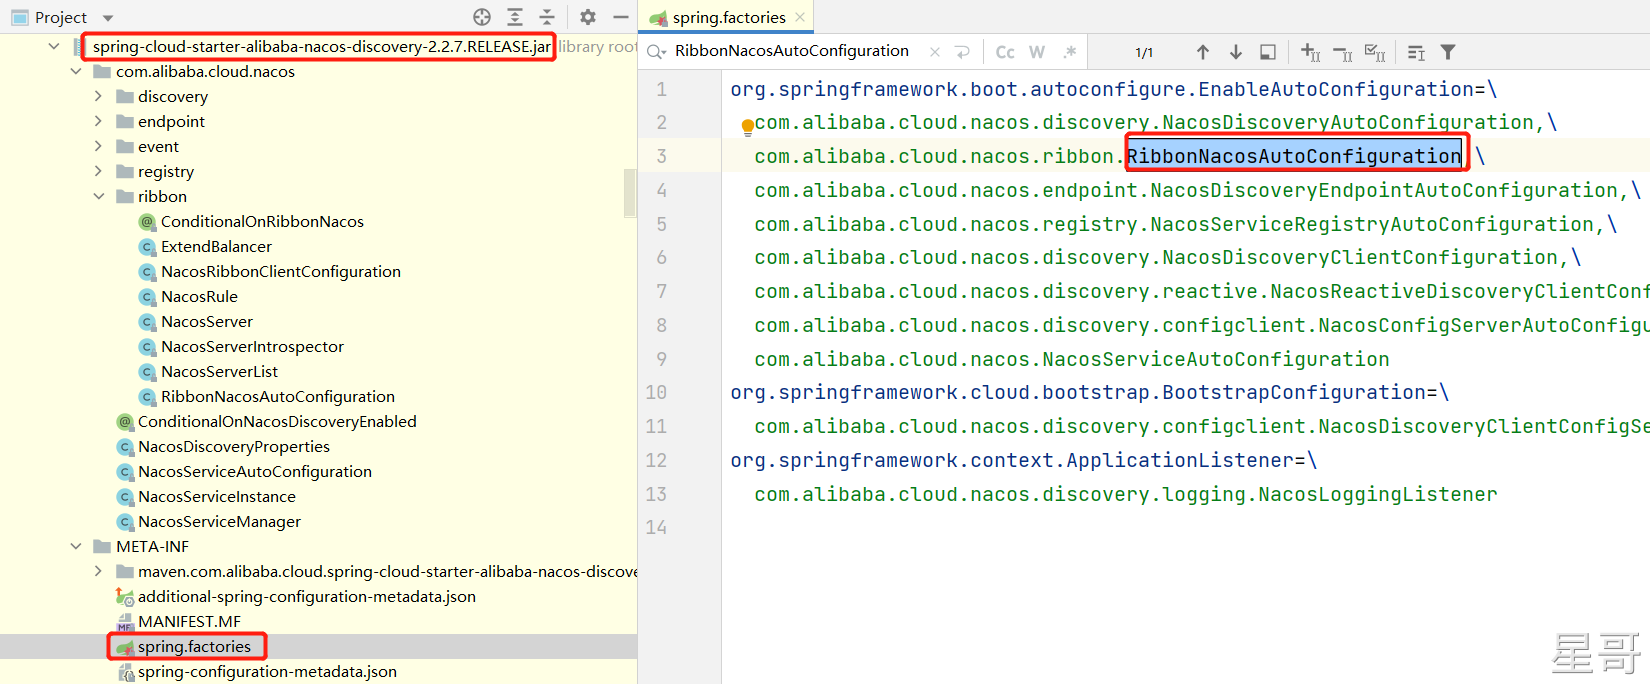Select NacosServiceInstance class
1650x684 pixels.
(216, 496)
